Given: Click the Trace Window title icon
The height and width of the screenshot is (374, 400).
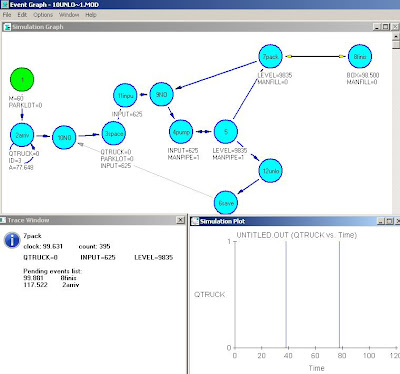Looking at the screenshot, I should 3,220.
